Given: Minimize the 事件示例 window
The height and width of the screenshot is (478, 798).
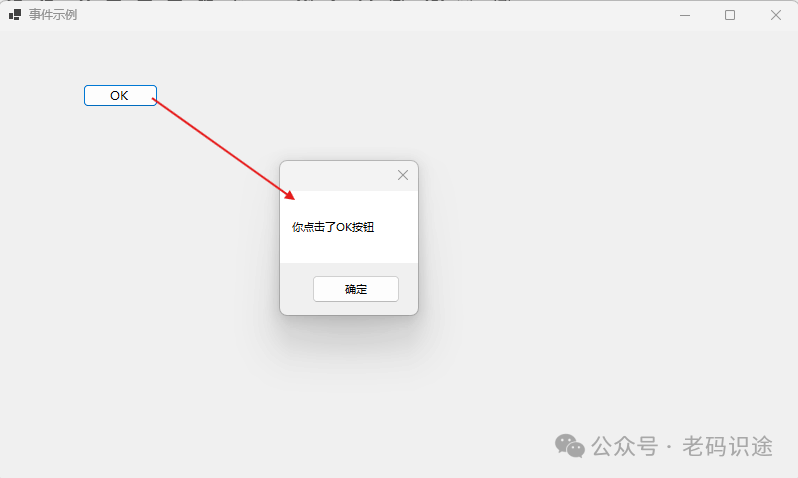Looking at the screenshot, I should click(685, 15).
